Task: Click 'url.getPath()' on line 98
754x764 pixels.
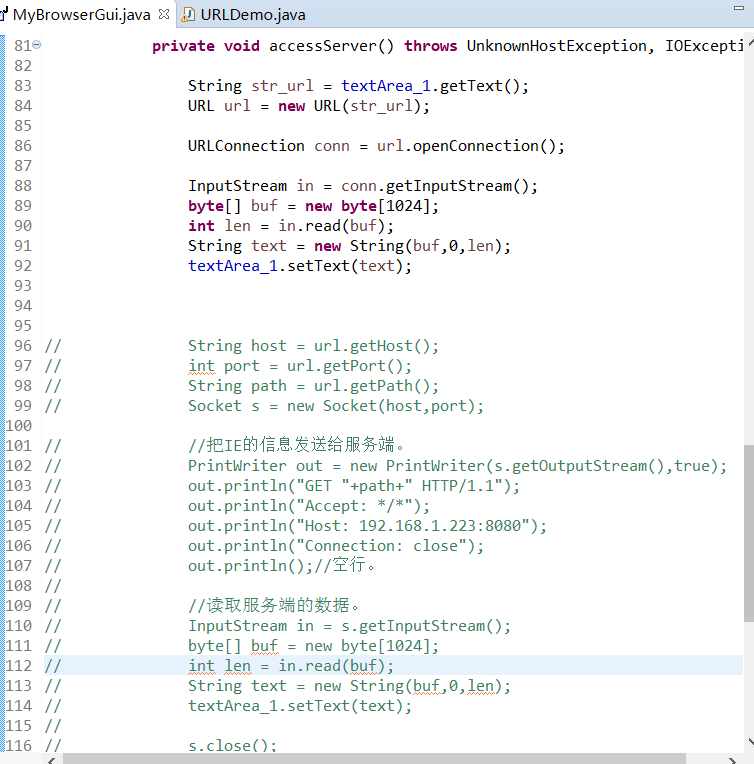Action: click(372, 385)
